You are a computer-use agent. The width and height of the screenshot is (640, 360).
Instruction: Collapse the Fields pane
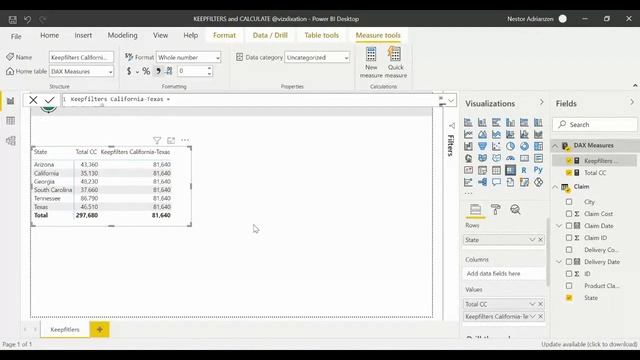(x=632, y=102)
